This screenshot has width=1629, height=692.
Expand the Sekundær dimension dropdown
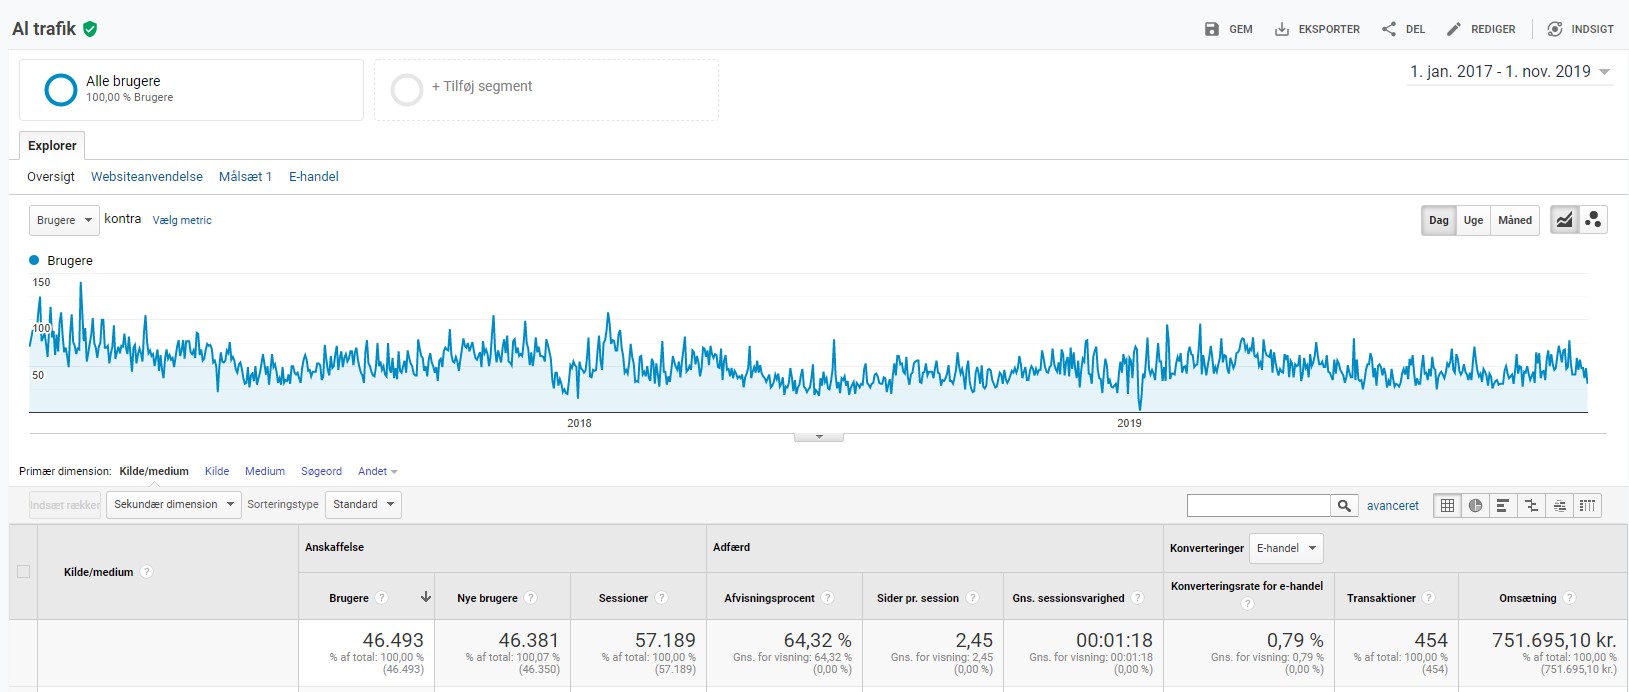174,505
